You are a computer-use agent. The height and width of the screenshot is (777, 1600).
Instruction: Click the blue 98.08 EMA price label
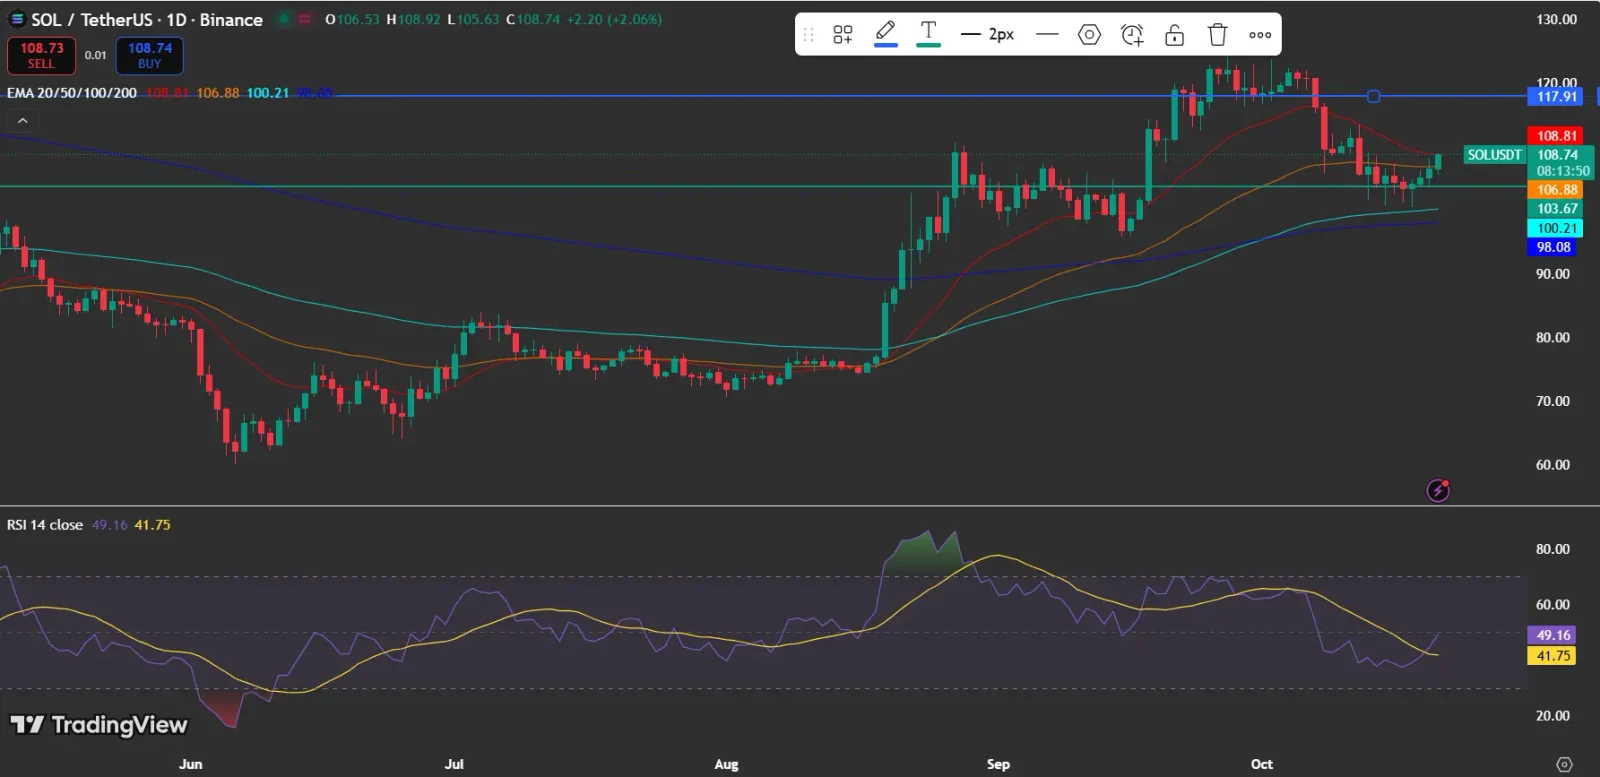[x=1553, y=247]
